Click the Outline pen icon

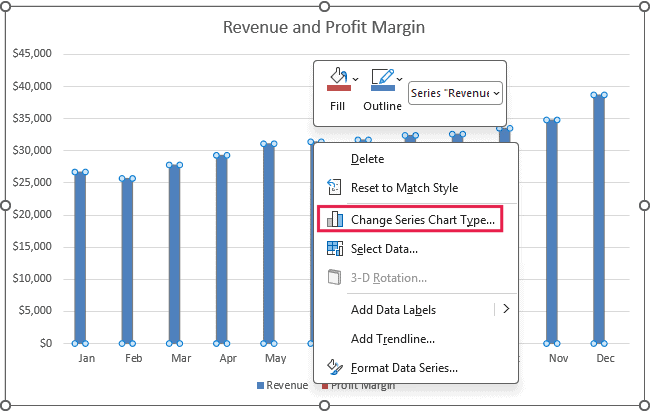(383, 76)
